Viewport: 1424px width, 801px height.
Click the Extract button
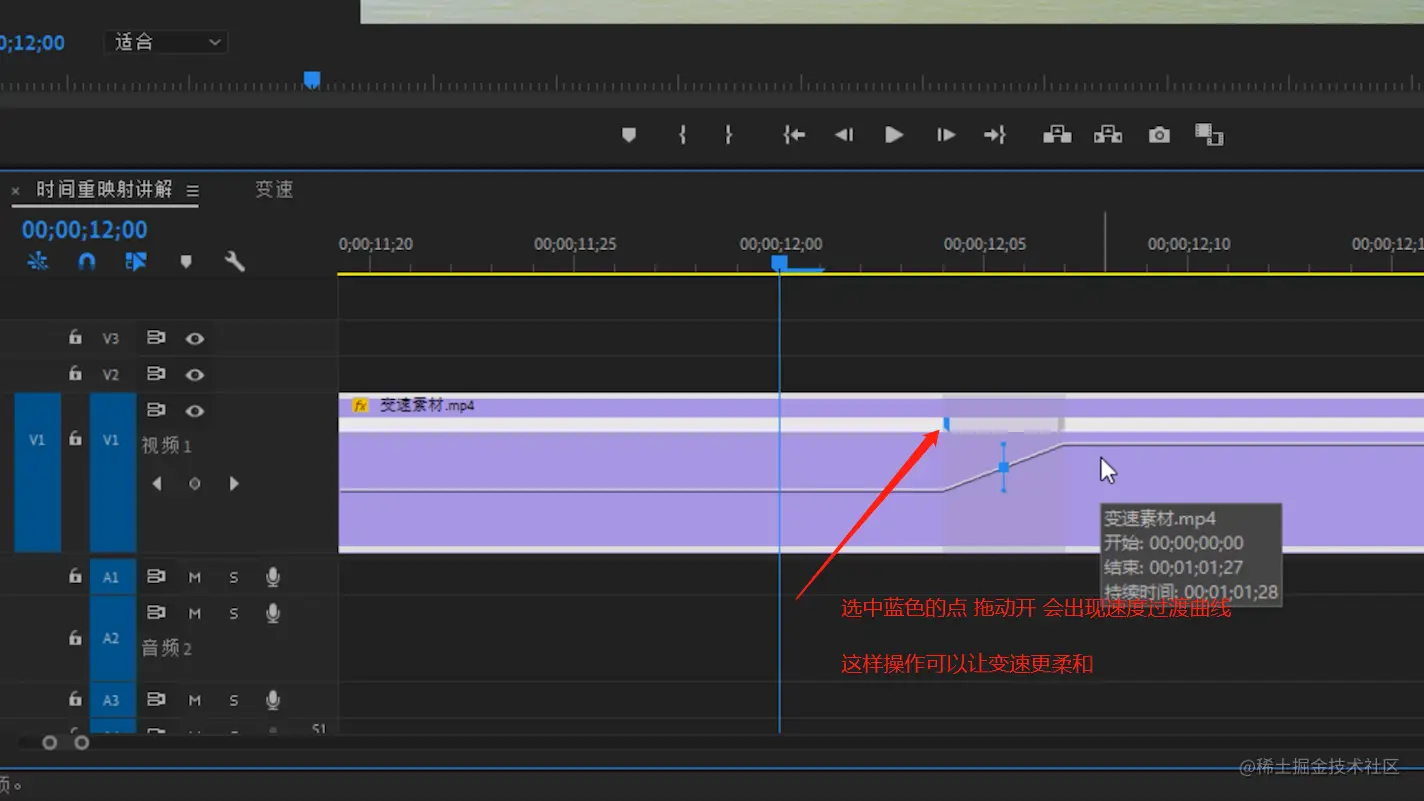click(x=1108, y=135)
